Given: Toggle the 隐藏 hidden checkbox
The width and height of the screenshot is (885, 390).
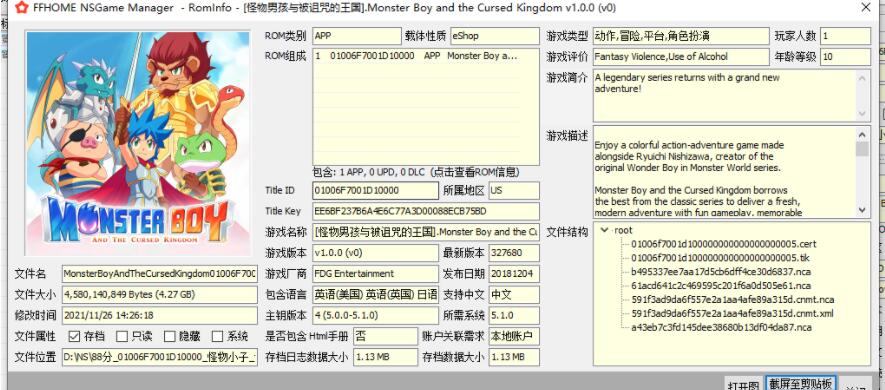Looking at the screenshot, I should [x=170, y=336].
